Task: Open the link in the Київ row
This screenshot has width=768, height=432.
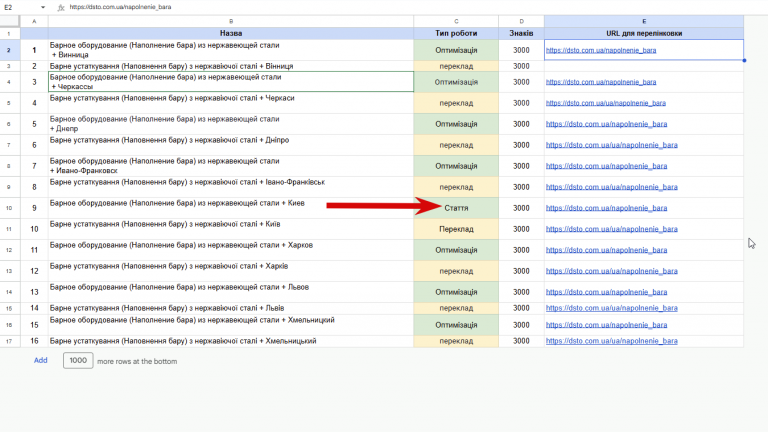Action: (x=612, y=229)
